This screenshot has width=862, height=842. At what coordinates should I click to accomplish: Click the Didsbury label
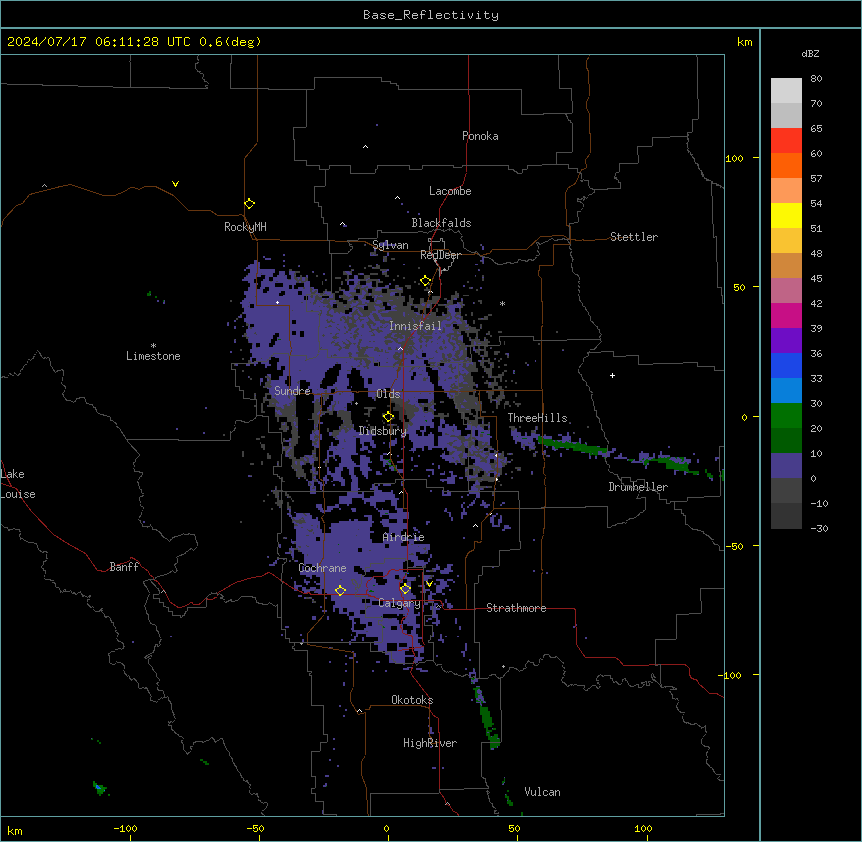pos(382,431)
